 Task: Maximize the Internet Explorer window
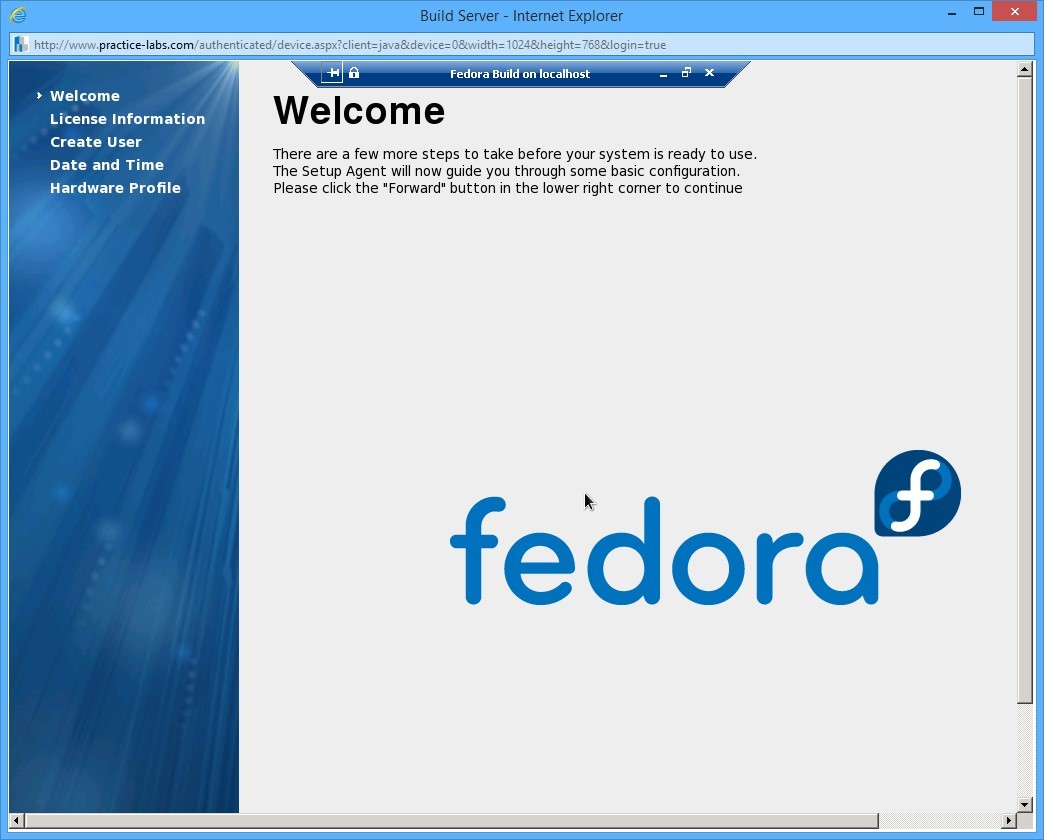[979, 12]
